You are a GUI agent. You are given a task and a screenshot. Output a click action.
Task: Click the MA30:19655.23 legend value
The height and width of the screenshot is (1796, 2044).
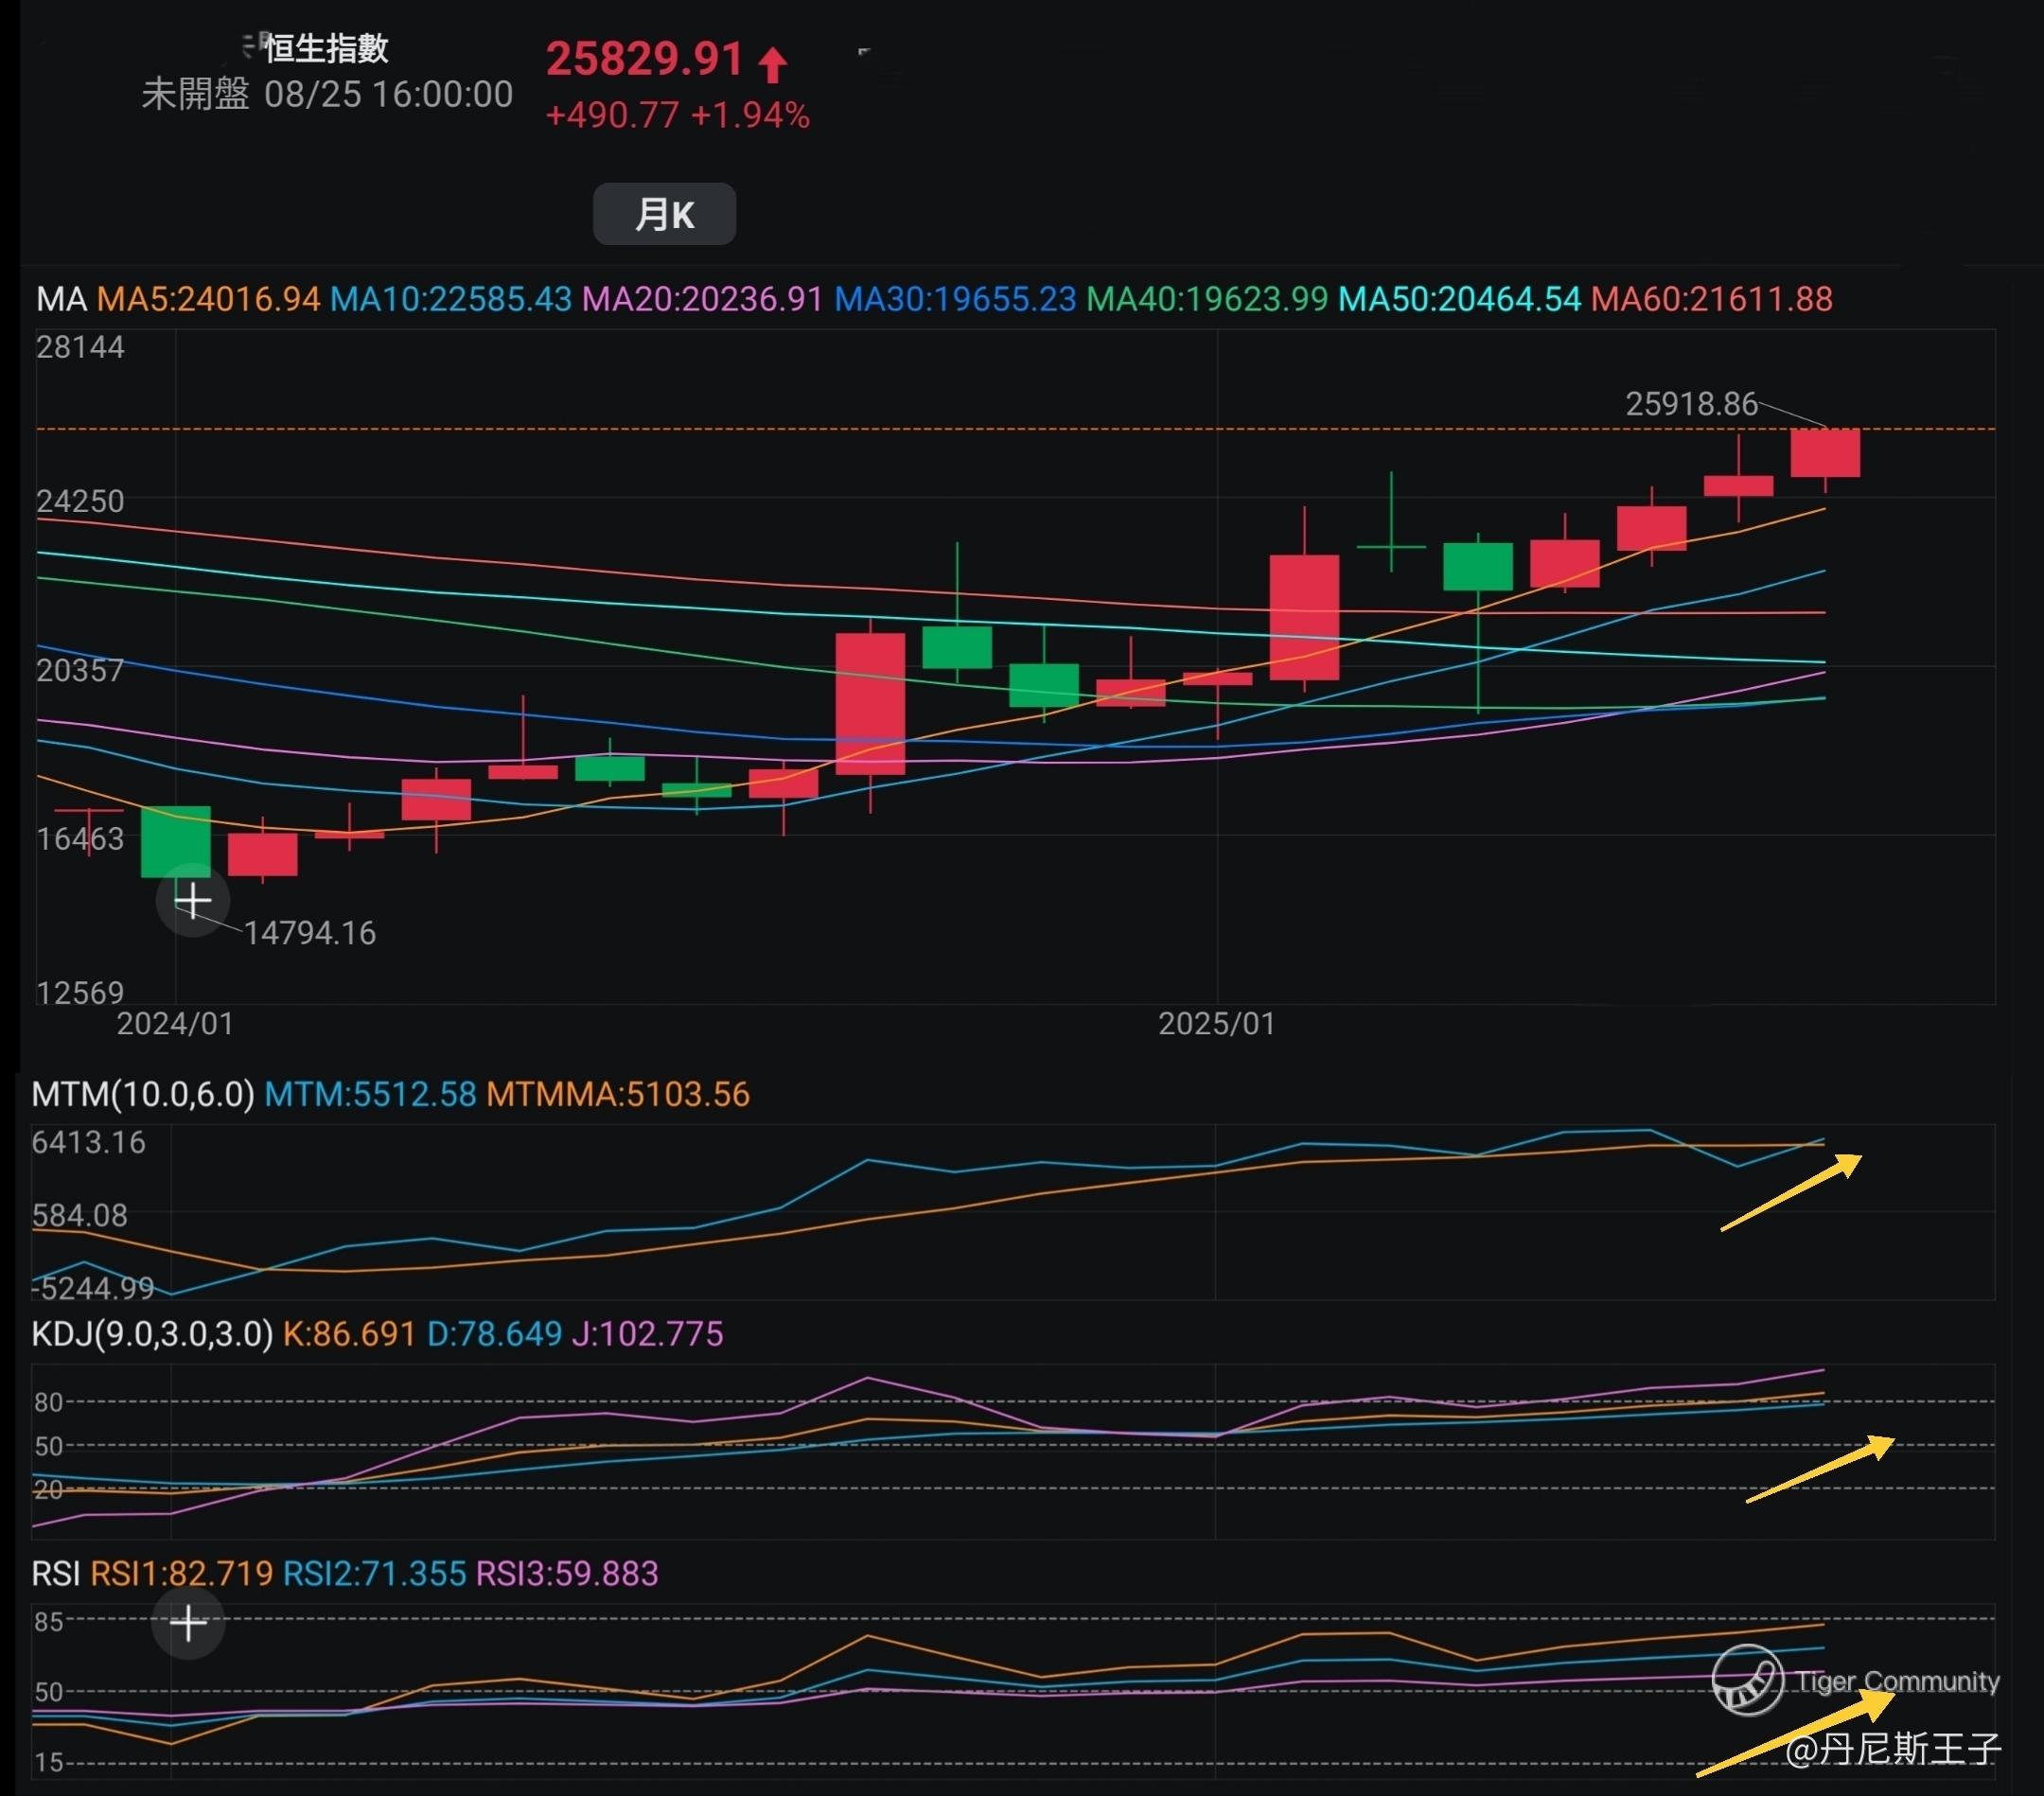955,299
